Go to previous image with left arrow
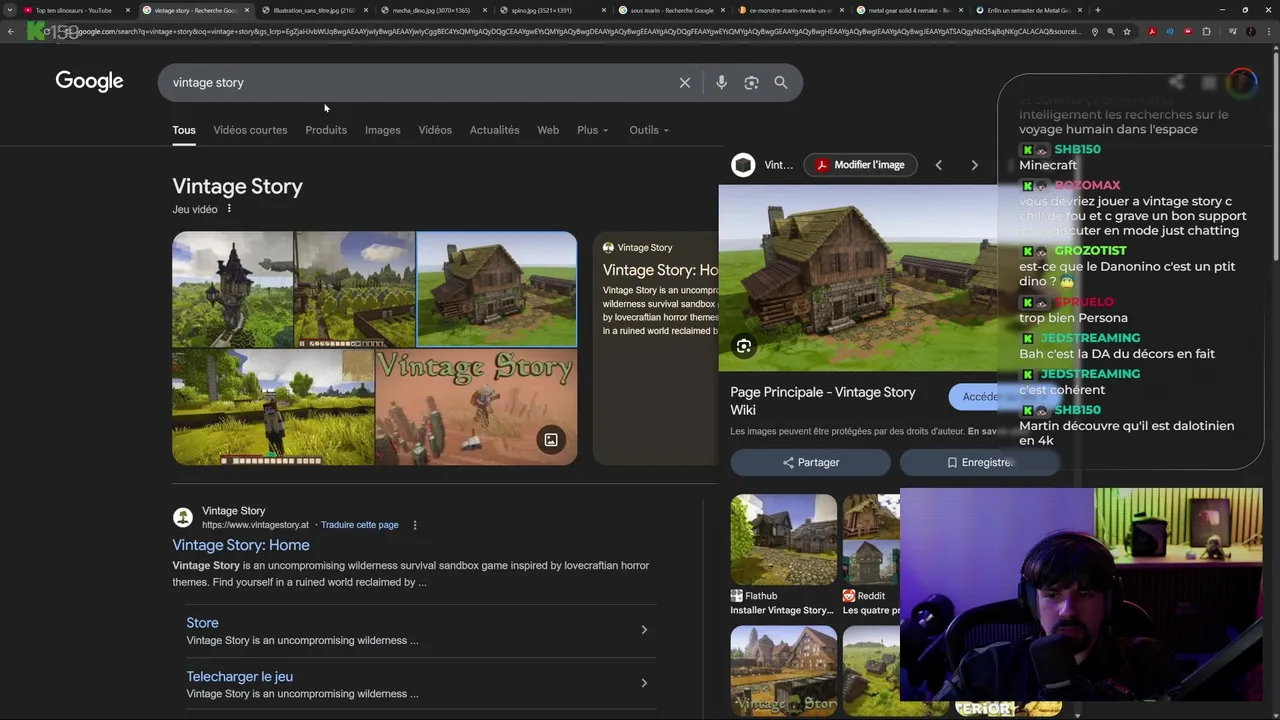This screenshot has height=720, width=1280. (938, 165)
